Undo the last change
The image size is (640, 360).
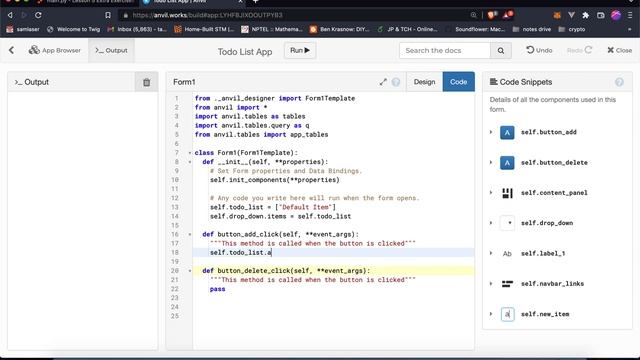coord(539,50)
